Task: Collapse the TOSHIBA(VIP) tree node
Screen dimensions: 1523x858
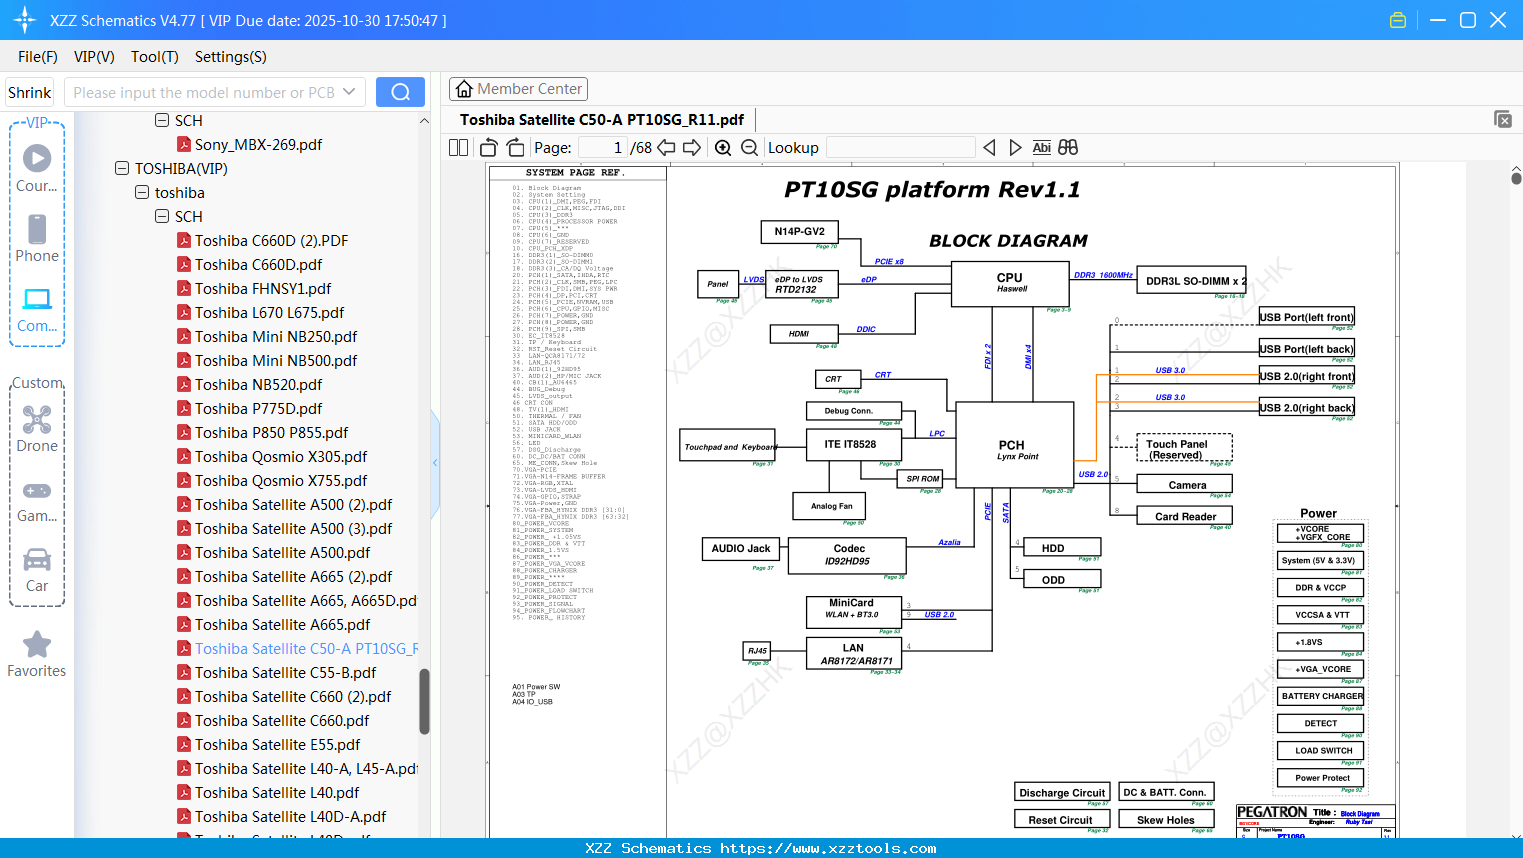Action: (122, 169)
